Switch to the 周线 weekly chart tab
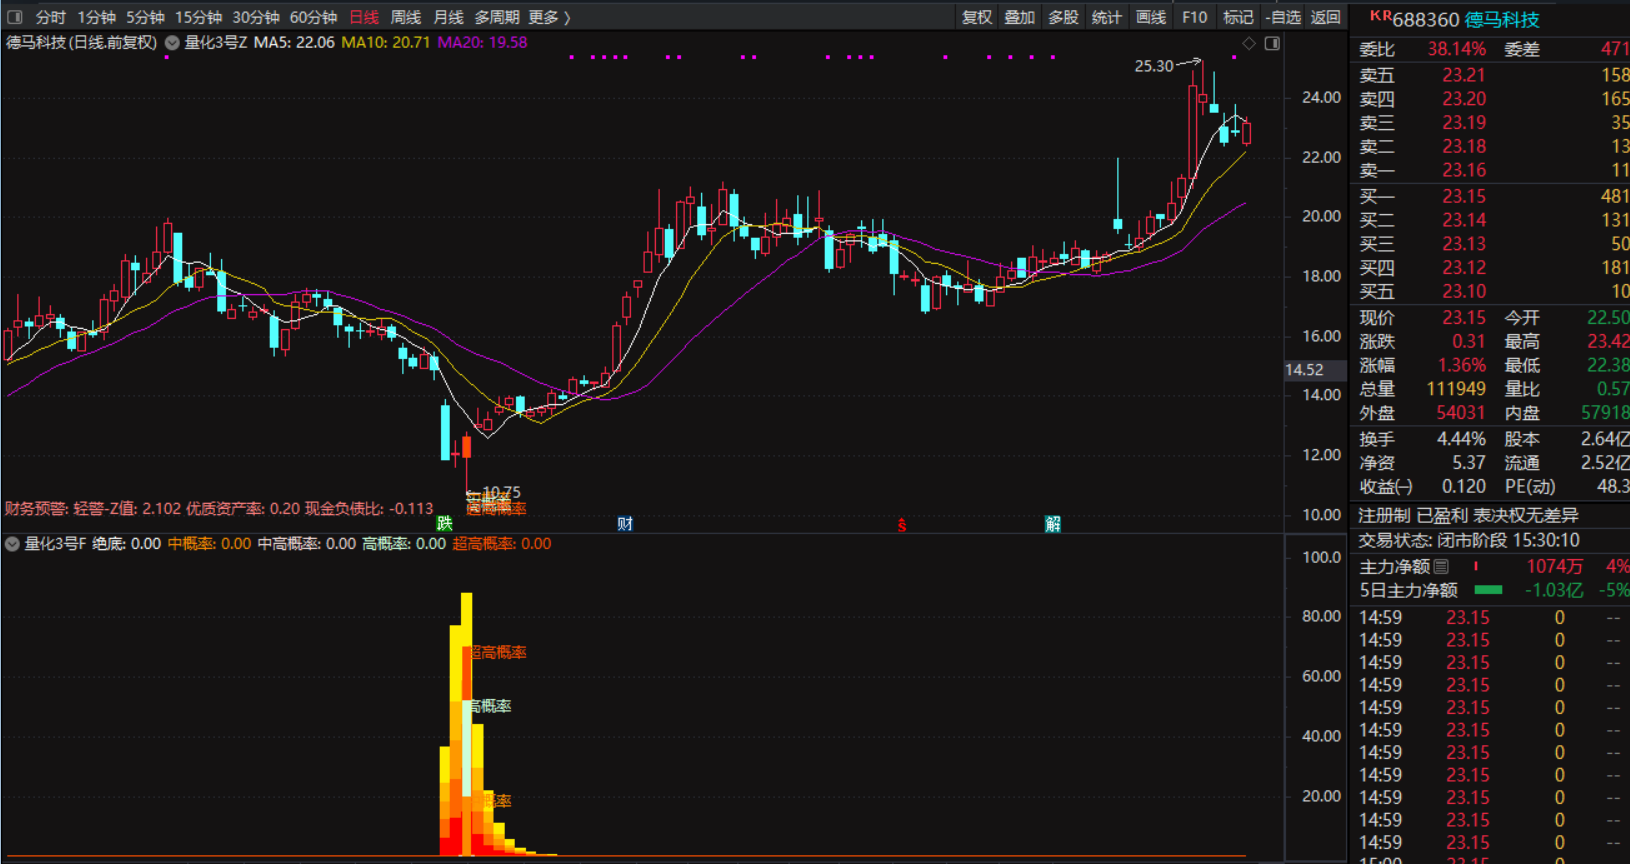 pos(405,17)
